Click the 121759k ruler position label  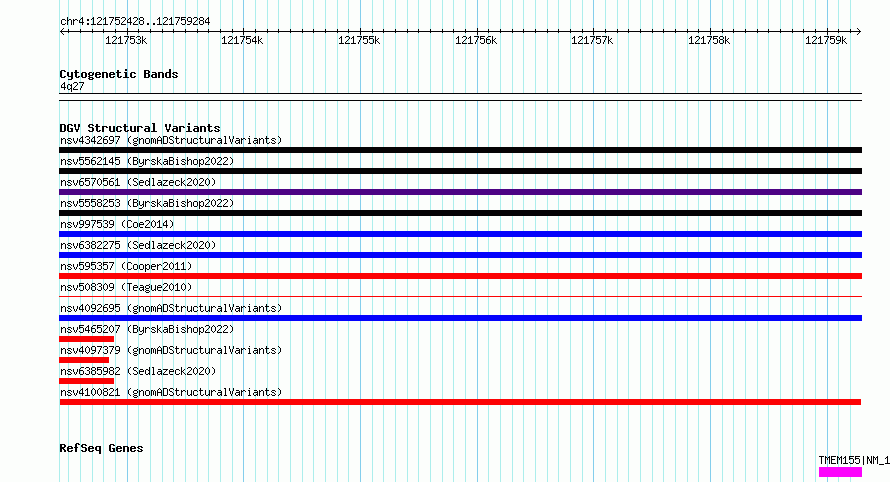point(826,40)
